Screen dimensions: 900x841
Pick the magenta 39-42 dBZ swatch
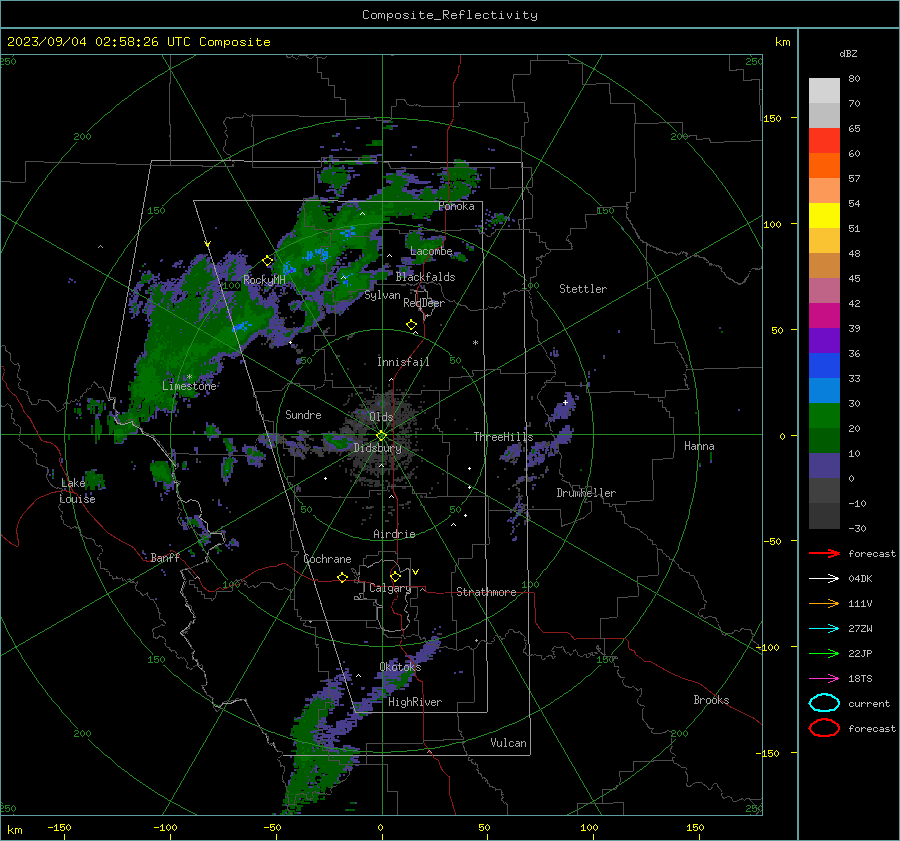tap(824, 316)
